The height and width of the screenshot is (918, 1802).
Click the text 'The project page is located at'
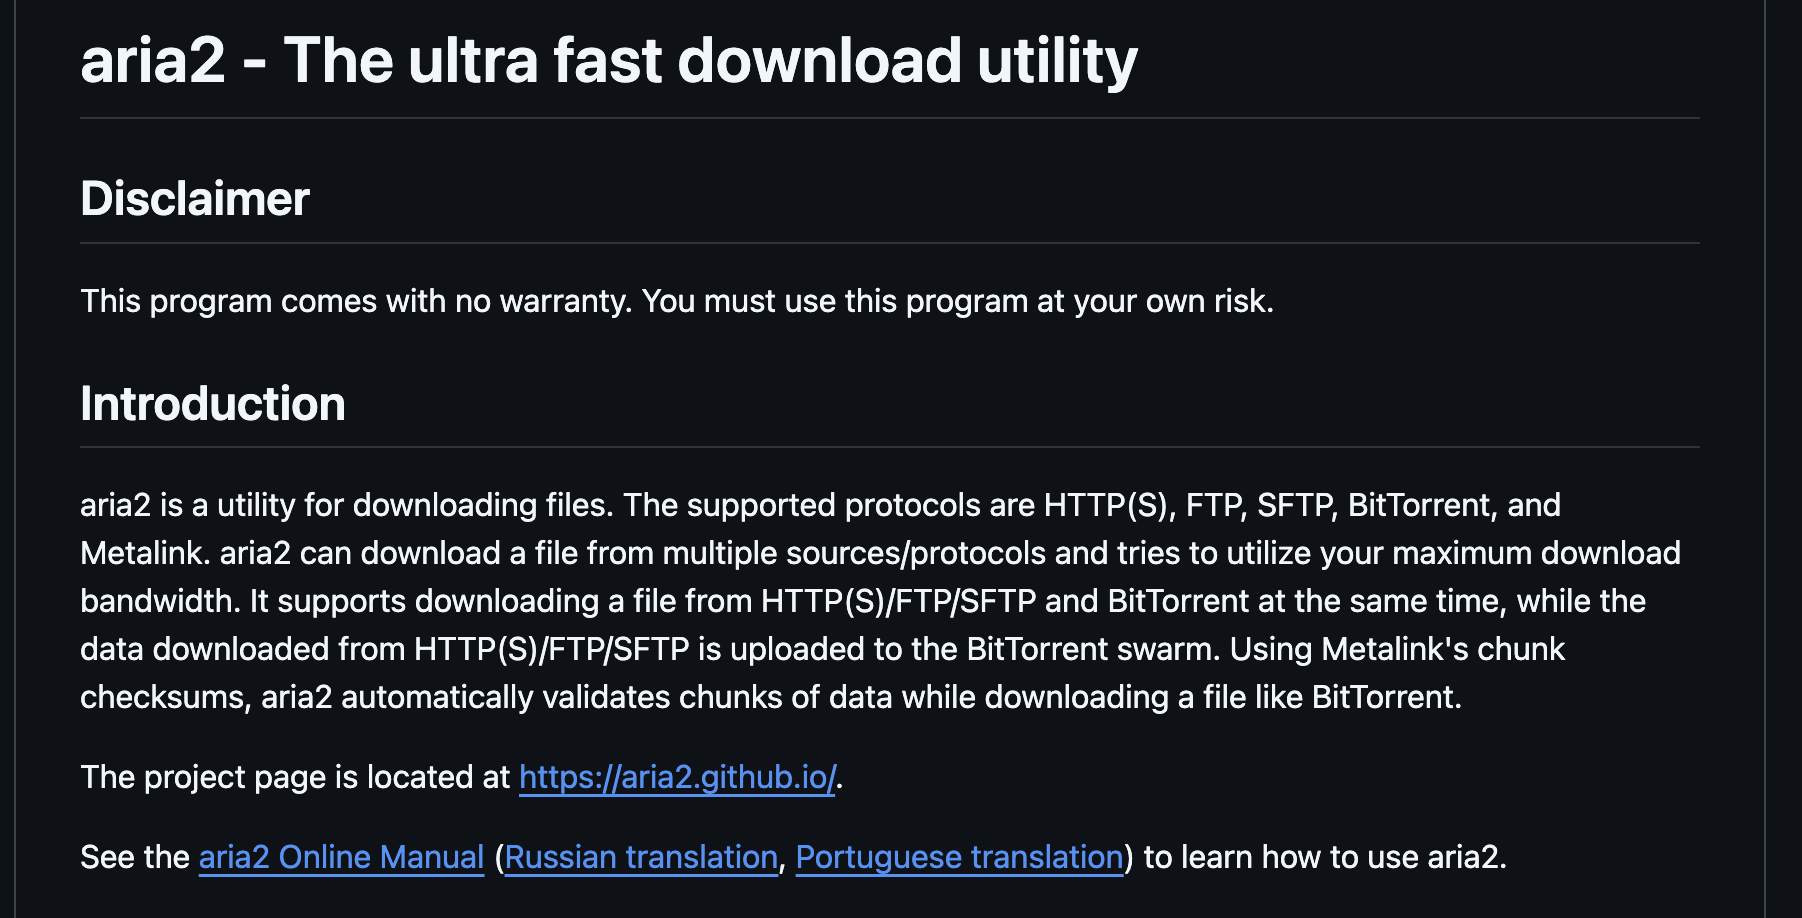[x=295, y=777]
